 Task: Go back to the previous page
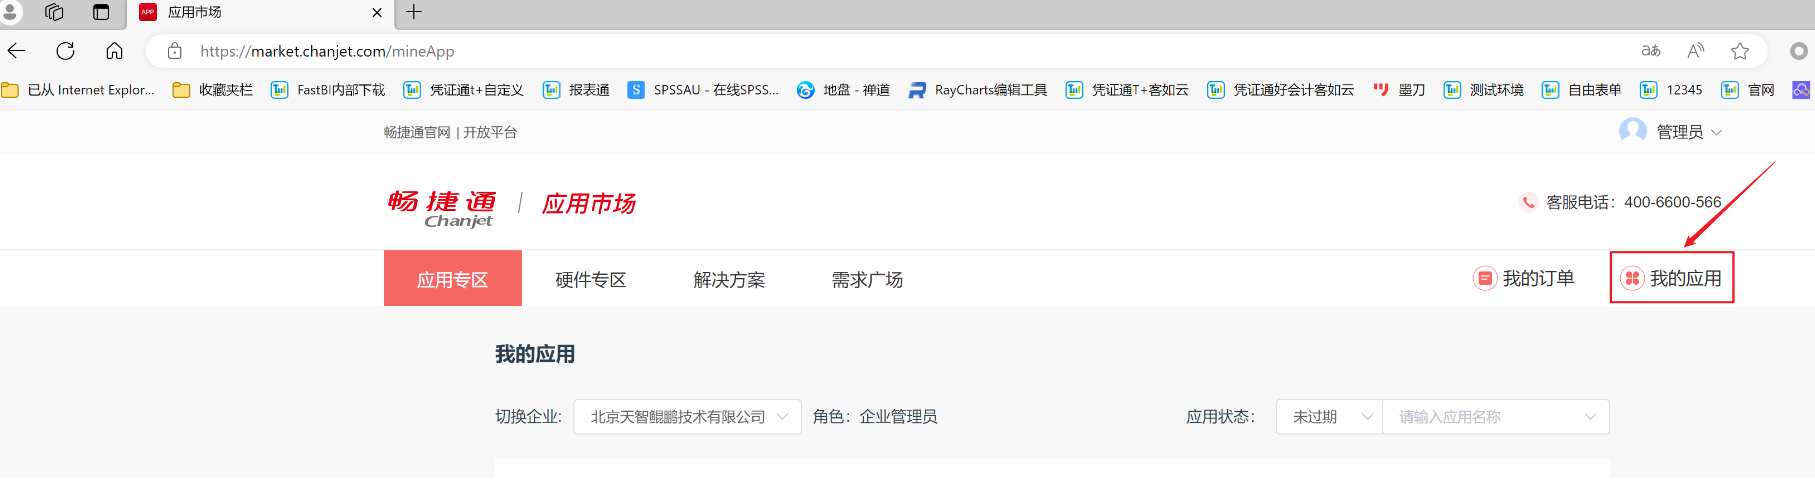[x=17, y=51]
